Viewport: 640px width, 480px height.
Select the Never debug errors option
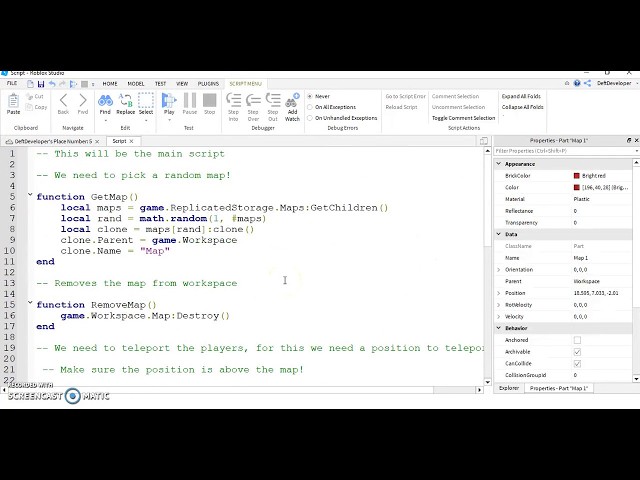click(x=310, y=96)
